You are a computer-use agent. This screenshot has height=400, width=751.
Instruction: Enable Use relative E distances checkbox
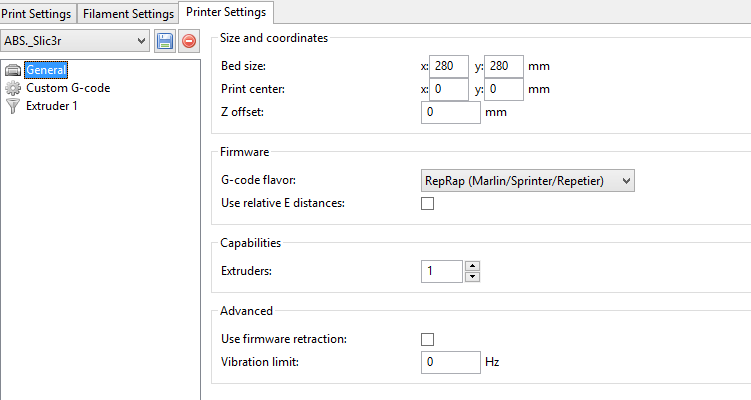click(428, 204)
